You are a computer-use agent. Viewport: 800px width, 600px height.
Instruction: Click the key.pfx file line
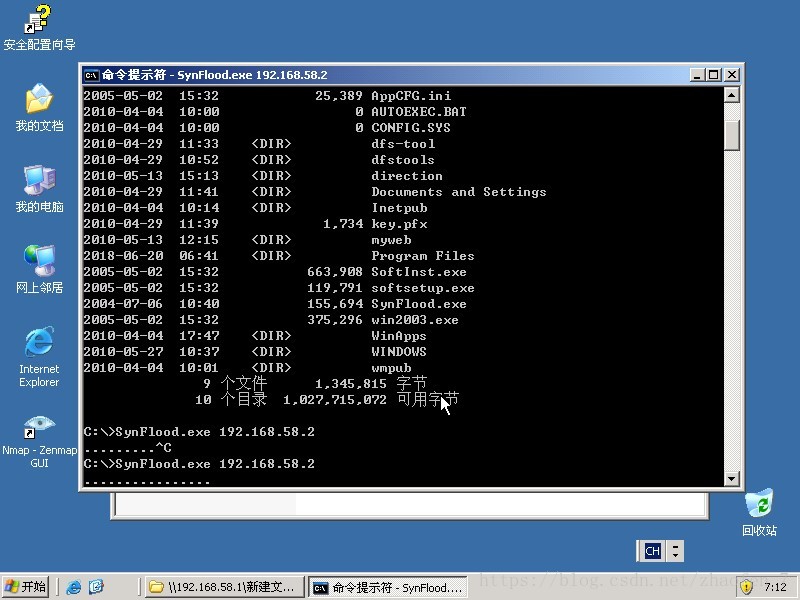coord(255,224)
